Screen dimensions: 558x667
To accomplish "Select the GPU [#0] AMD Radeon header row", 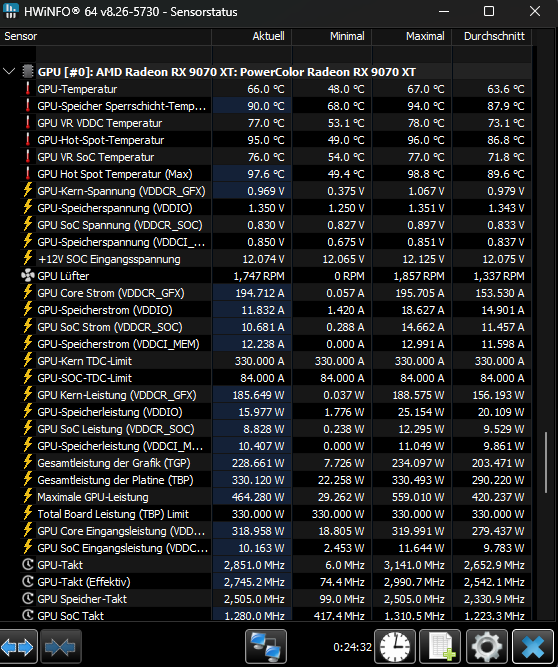I will coord(227,72).
